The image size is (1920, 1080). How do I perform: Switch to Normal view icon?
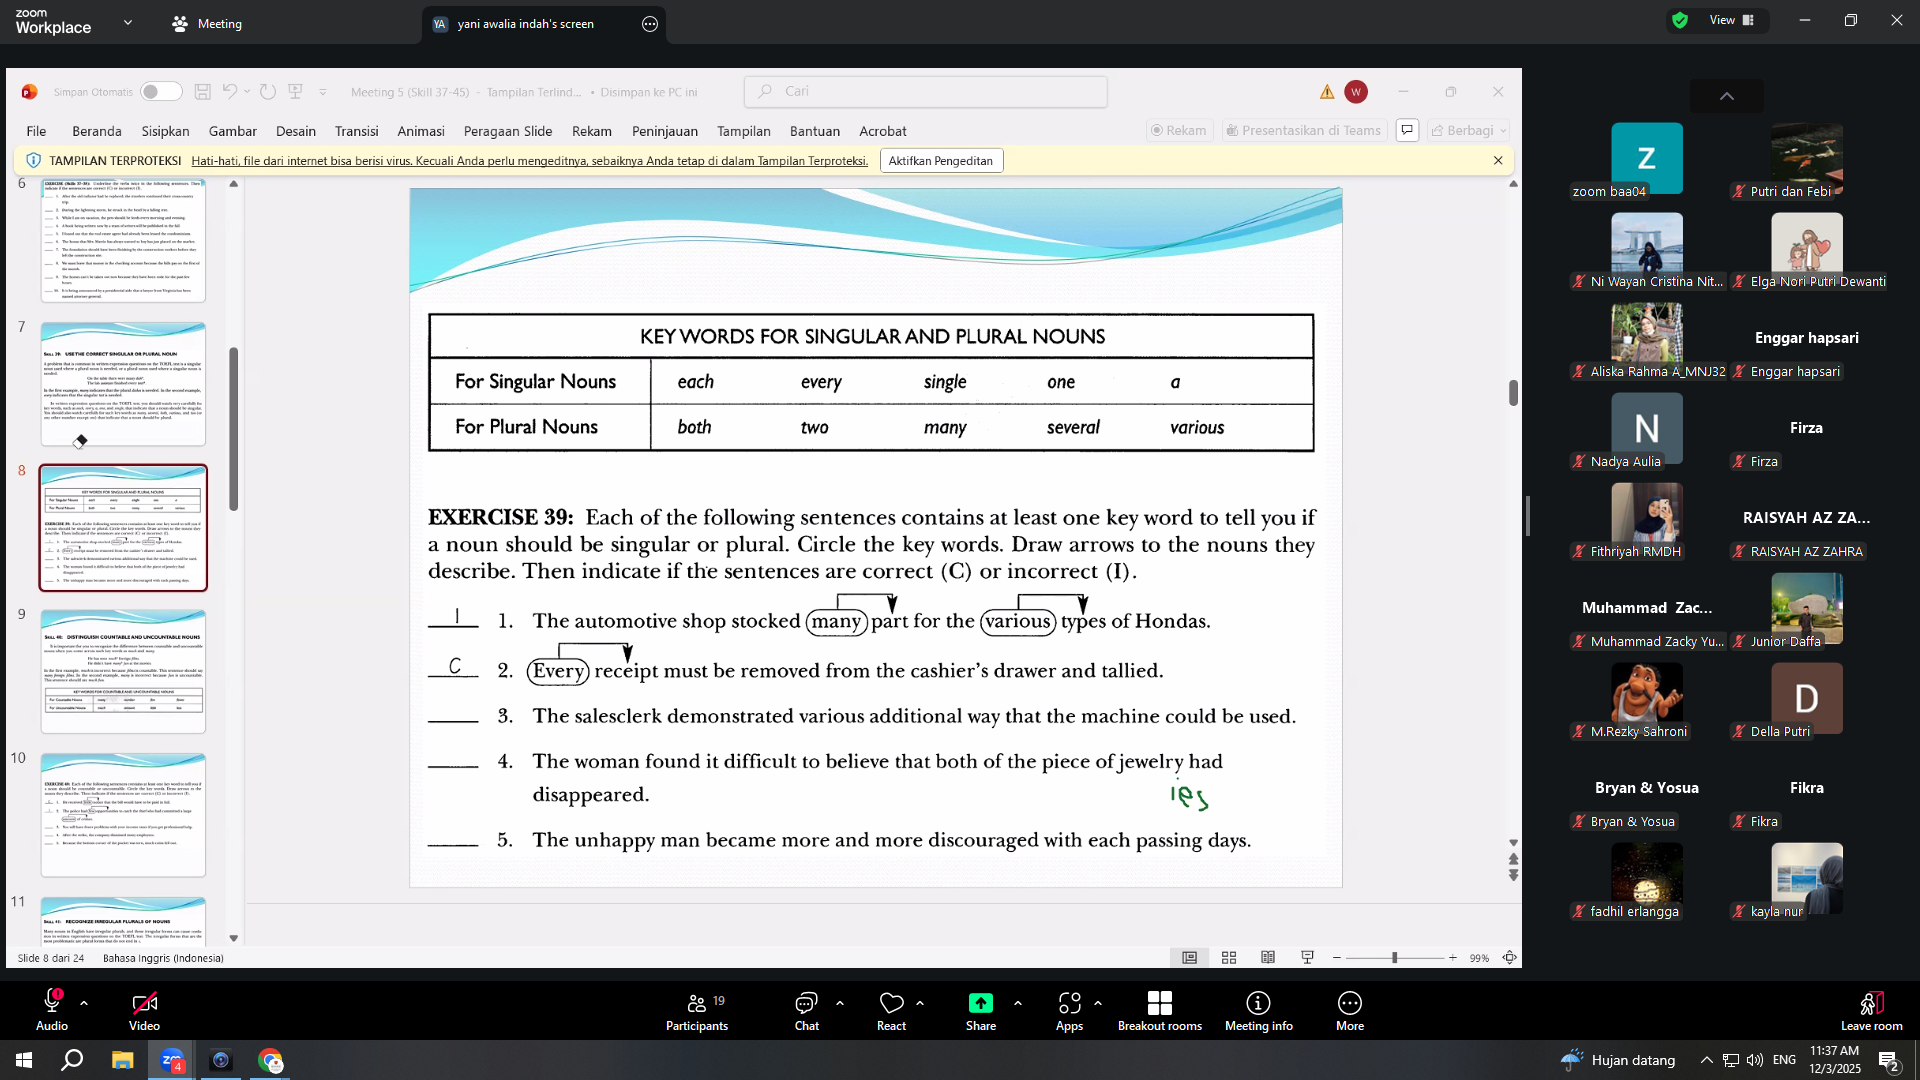tap(1189, 958)
